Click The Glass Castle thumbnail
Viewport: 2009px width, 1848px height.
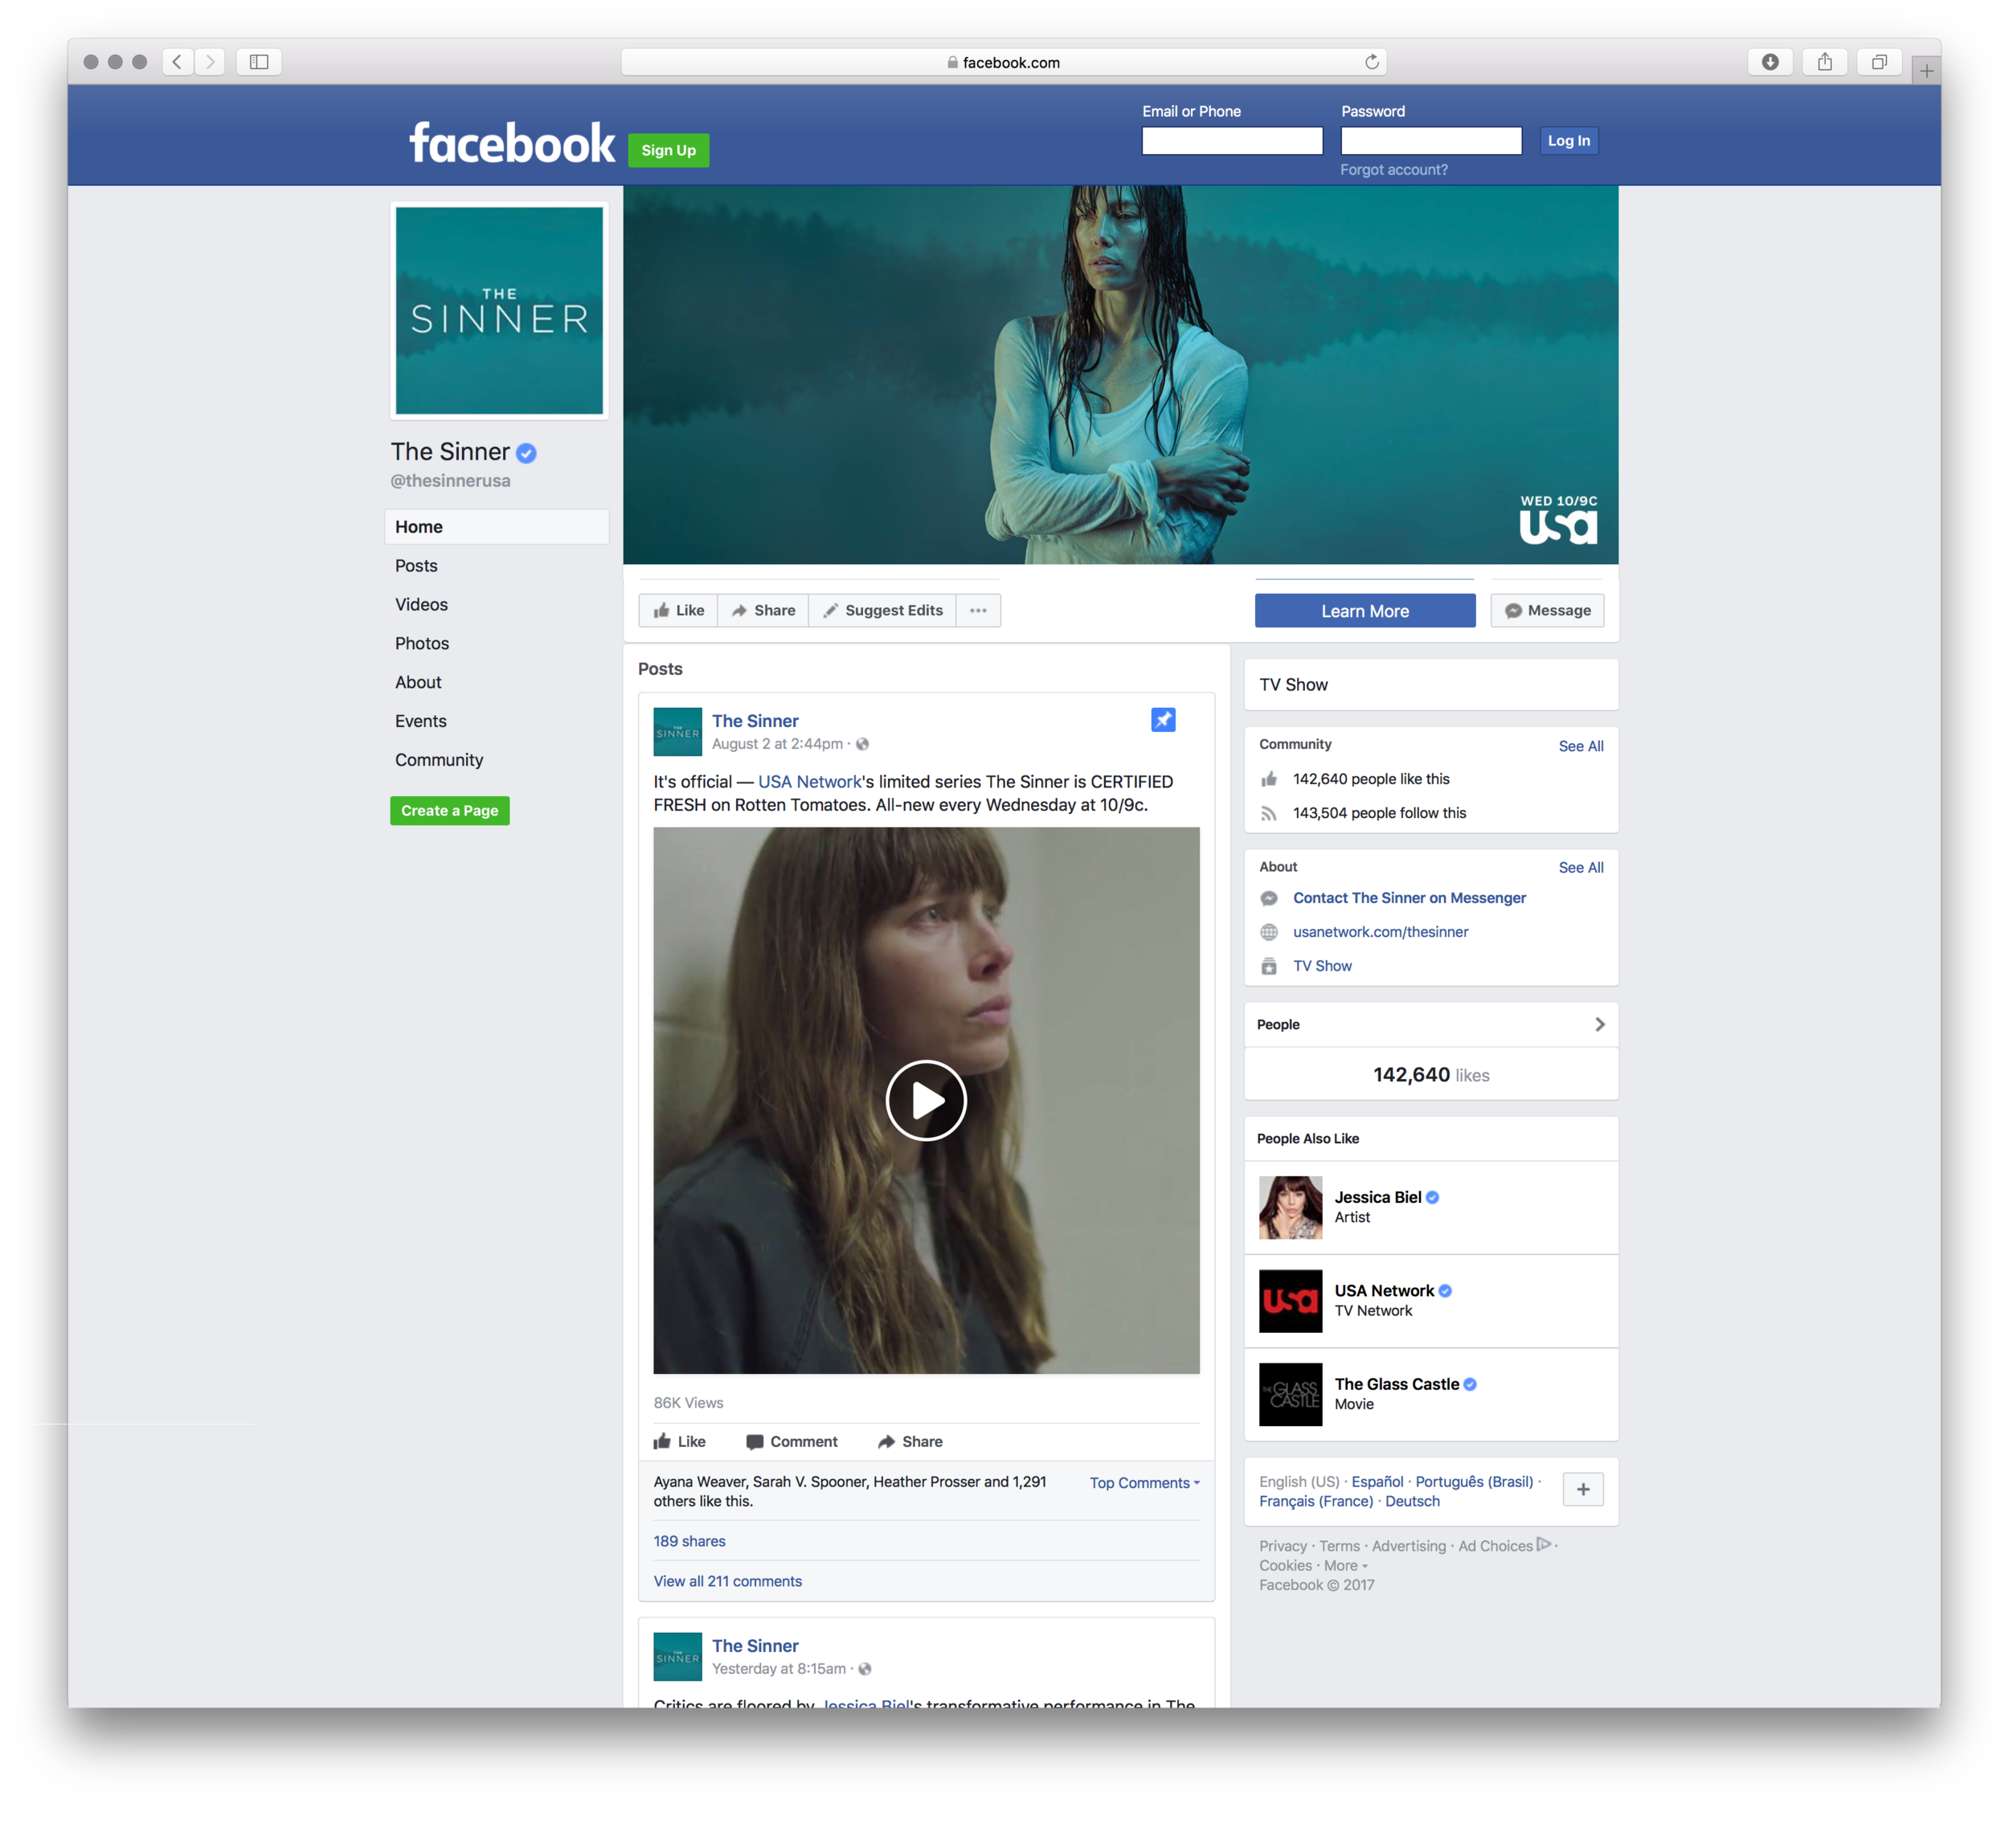[1290, 1394]
